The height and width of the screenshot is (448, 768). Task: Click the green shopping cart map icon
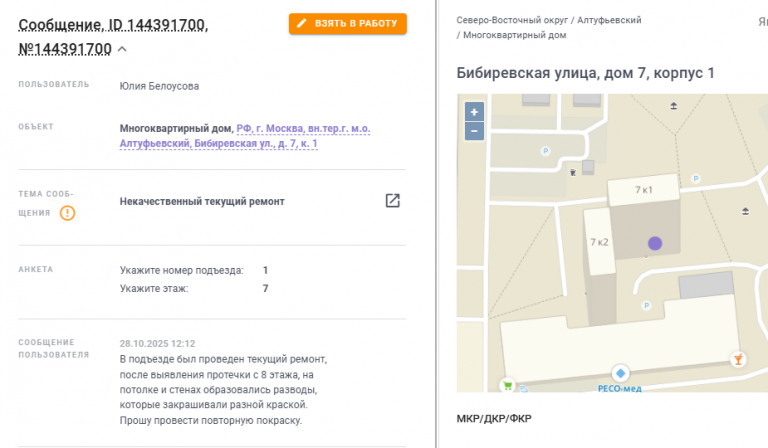508,383
